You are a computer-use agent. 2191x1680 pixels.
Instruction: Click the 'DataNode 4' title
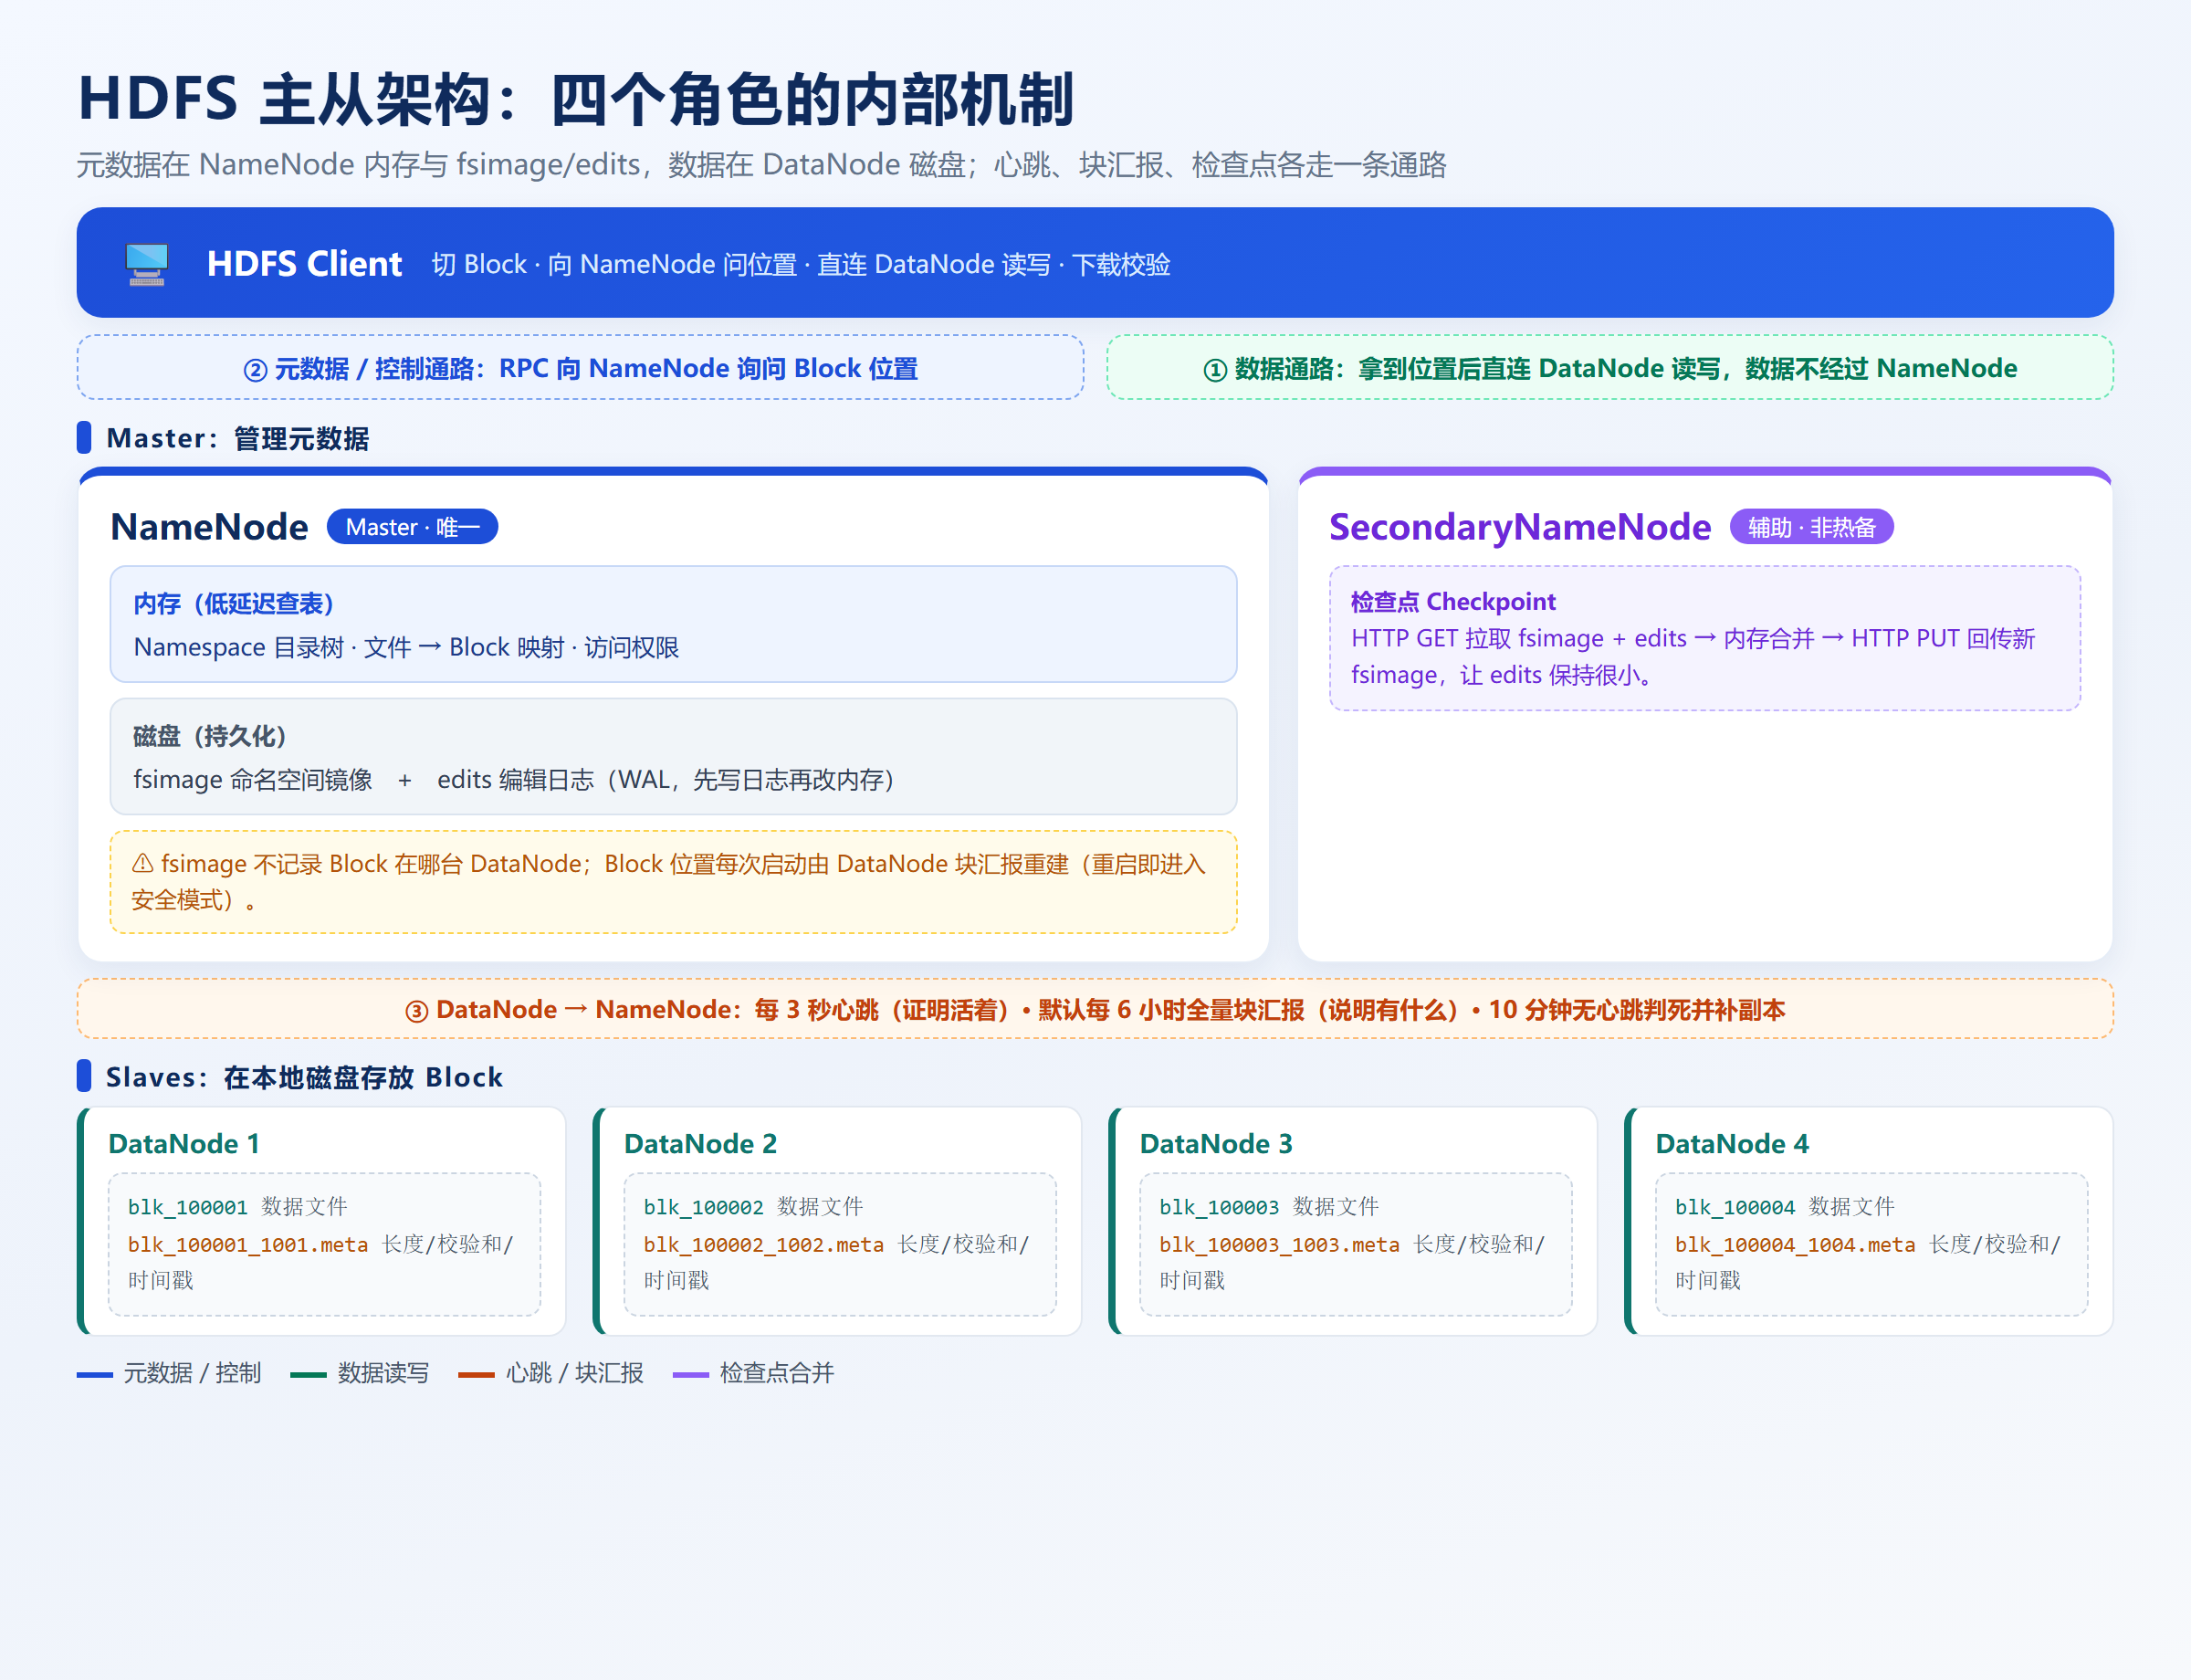pyautogui.click(x=1732, y=1143)
